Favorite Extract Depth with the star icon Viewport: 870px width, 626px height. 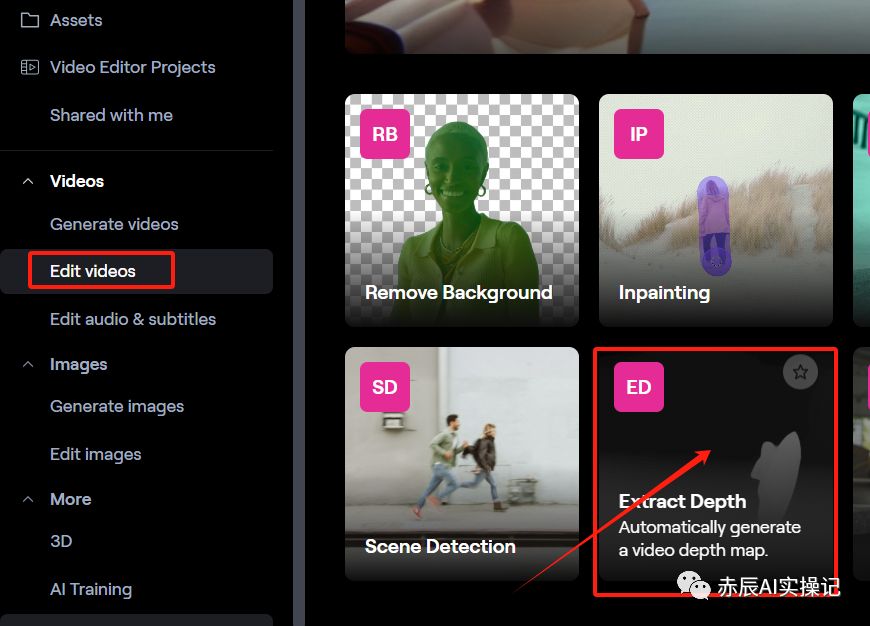click(800, 372)
